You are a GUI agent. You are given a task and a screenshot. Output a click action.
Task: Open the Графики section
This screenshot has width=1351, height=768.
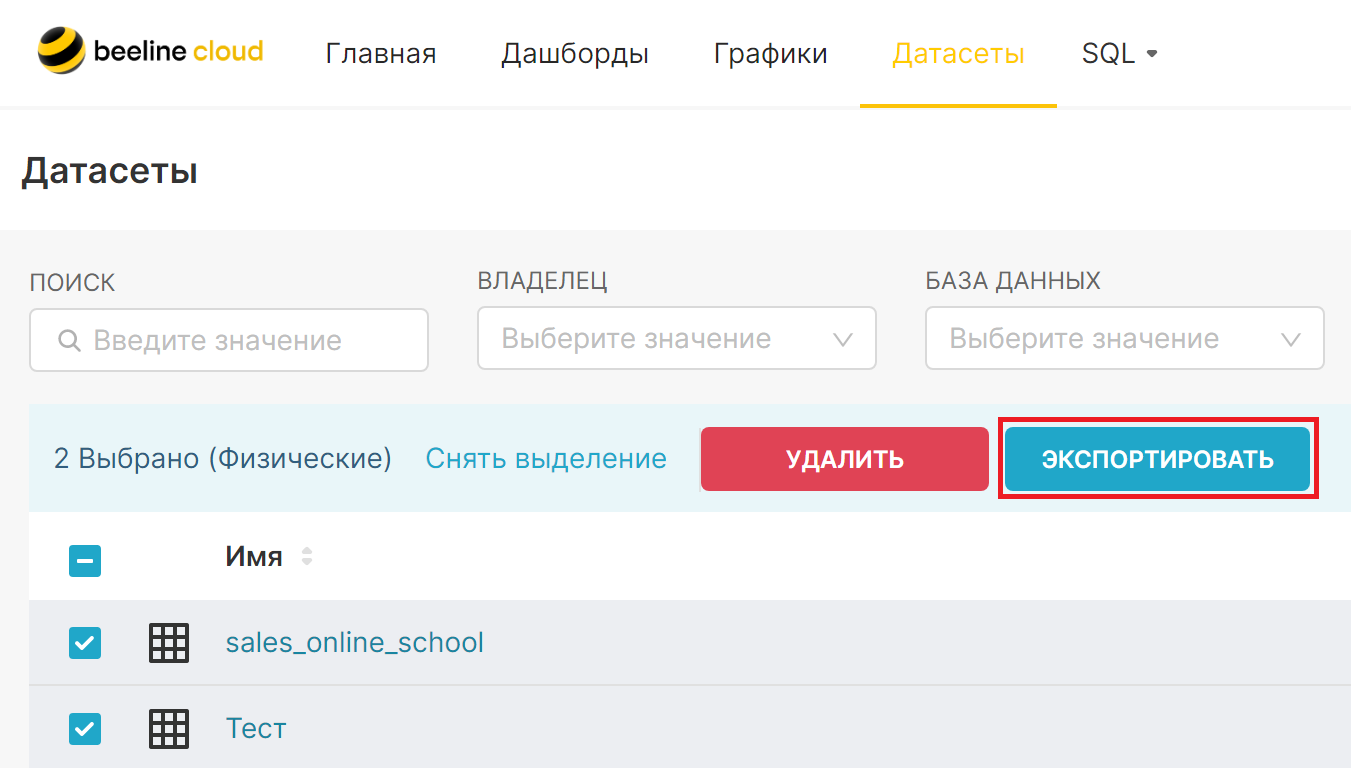click(771, 53)
